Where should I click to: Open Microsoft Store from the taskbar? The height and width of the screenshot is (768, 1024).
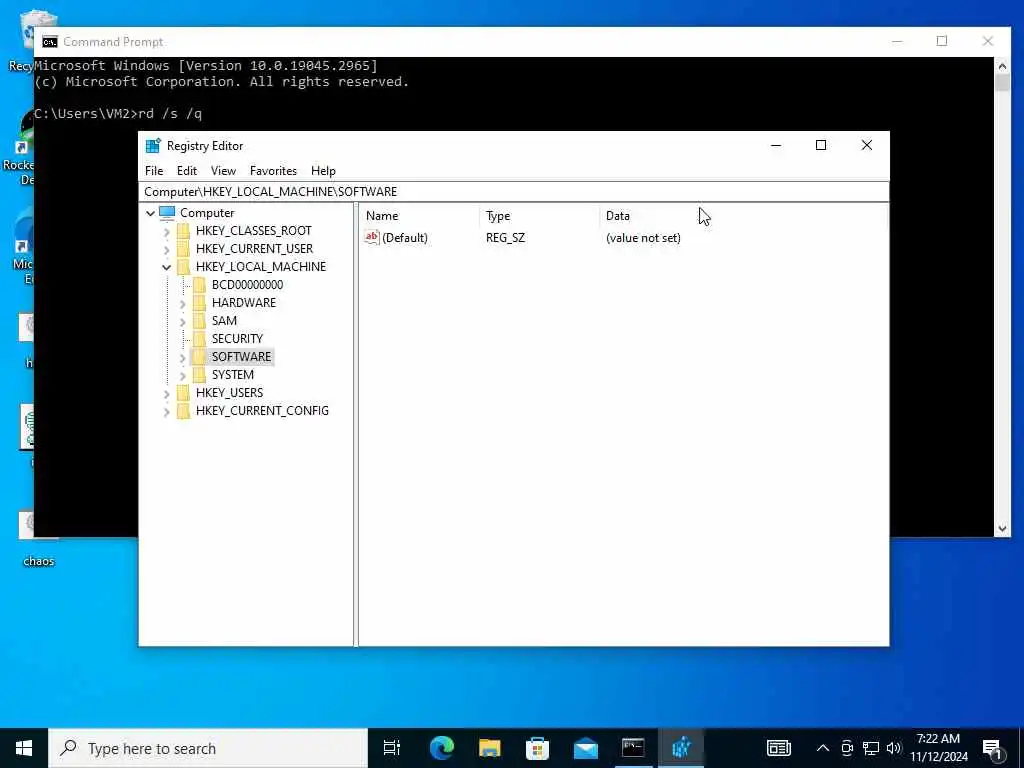tap(537, 748)
